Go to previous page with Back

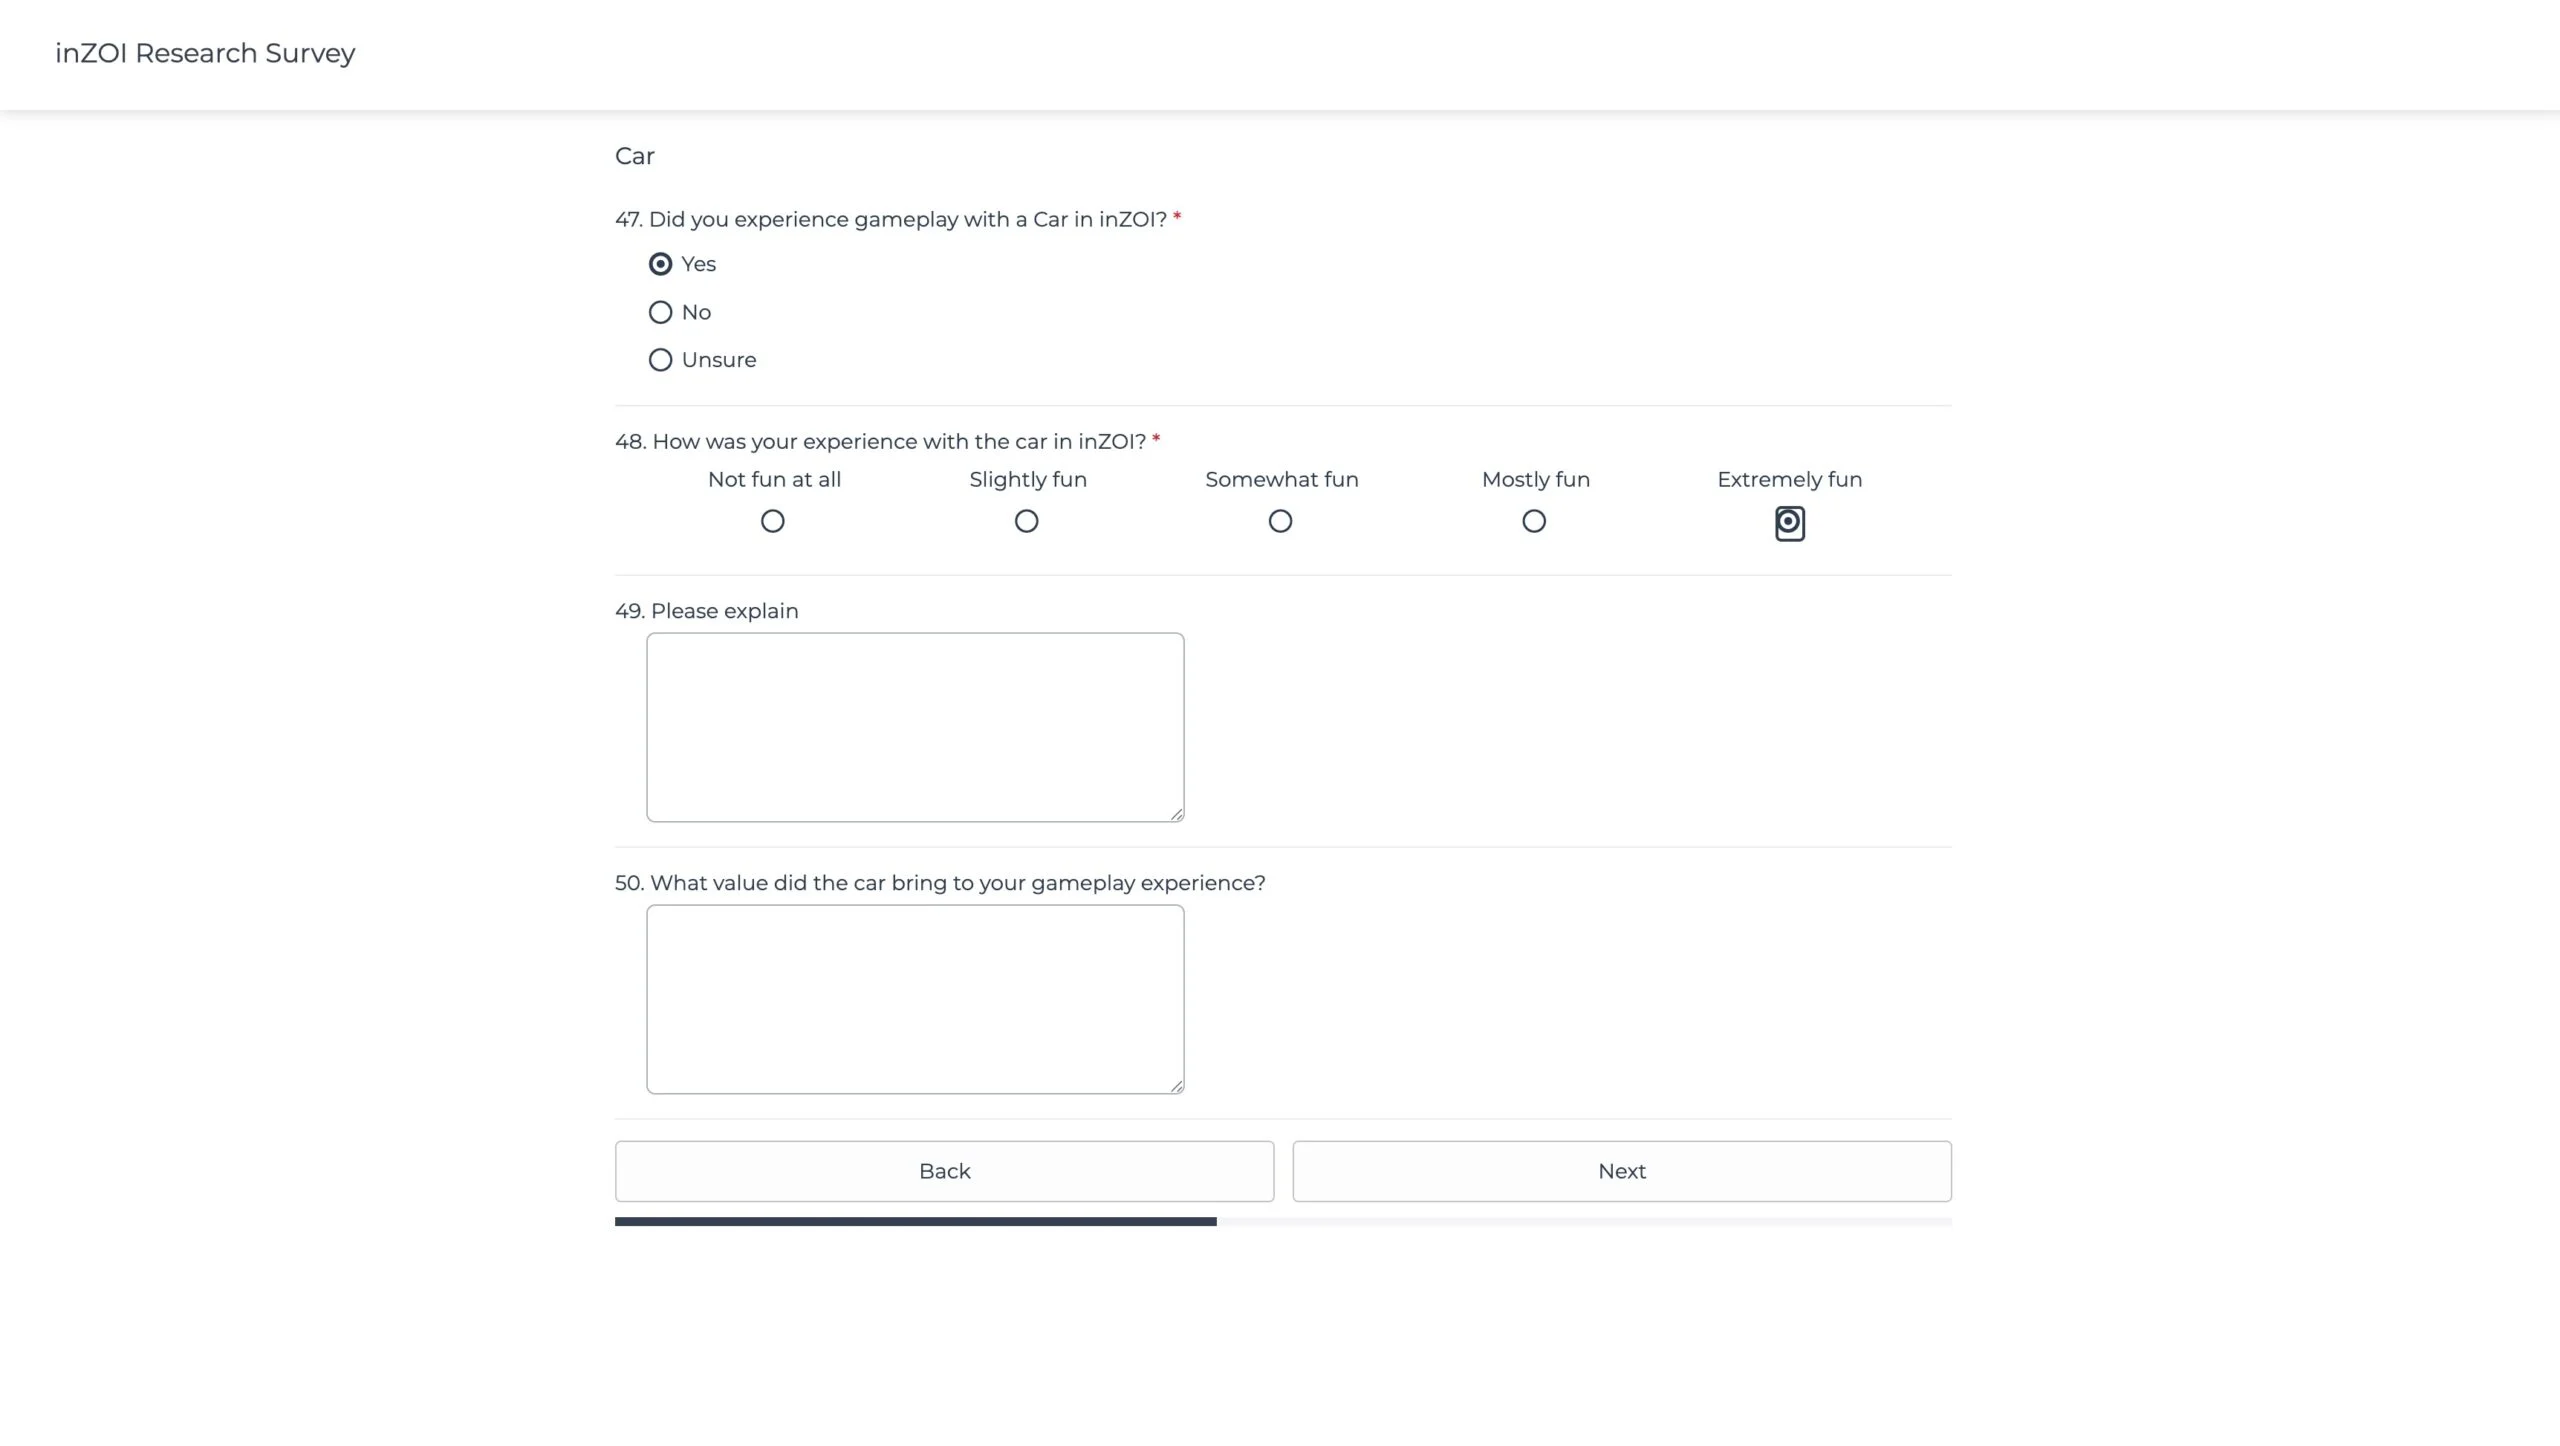(944, 1171)
